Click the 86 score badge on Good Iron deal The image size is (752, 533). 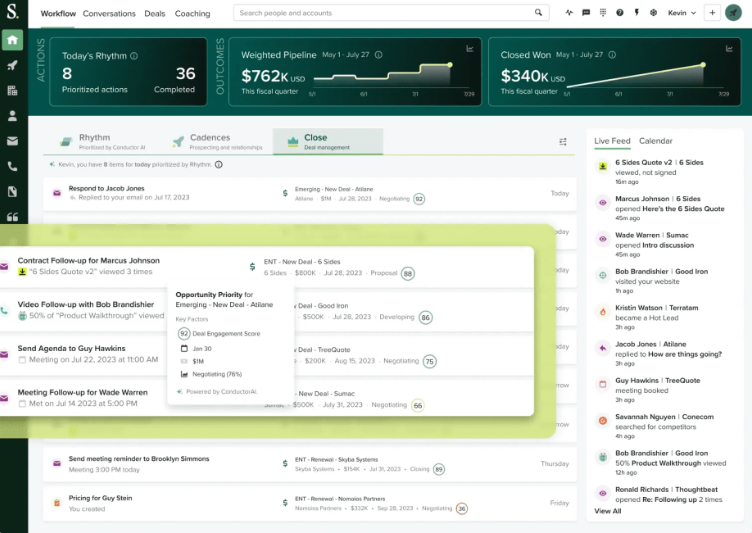pos(425,317)
